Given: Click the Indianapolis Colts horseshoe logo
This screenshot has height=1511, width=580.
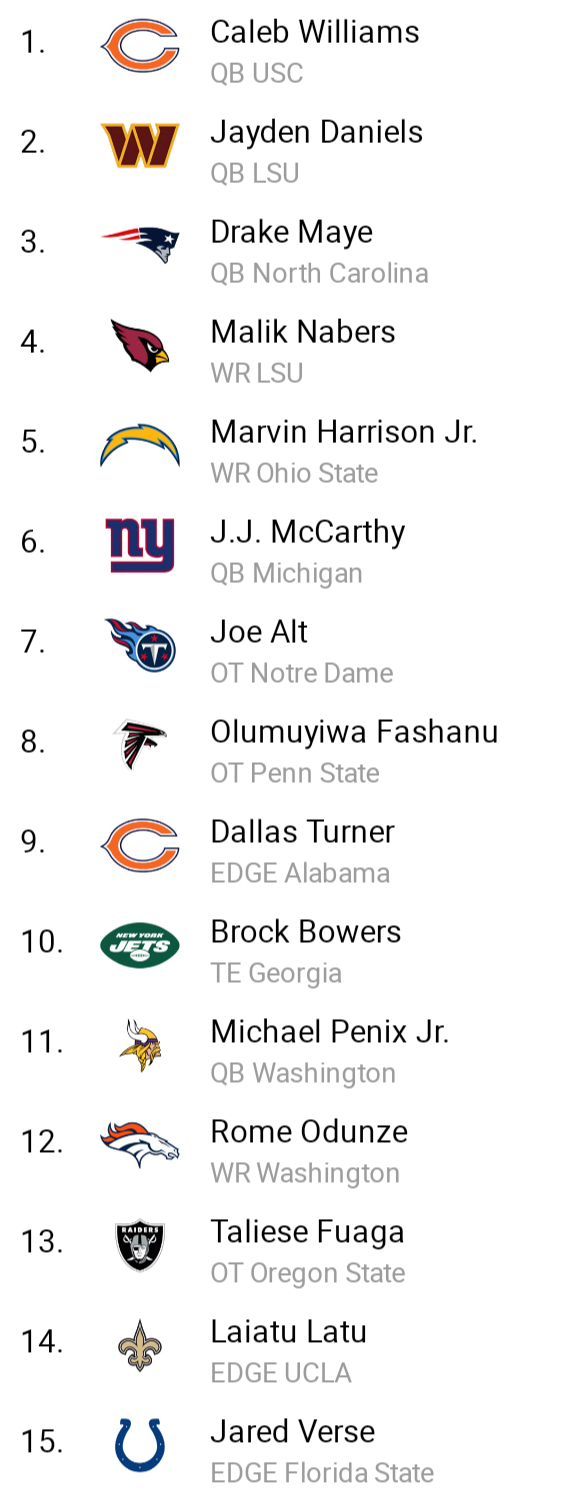Looking at the screenshot, I should (140, 1445).
